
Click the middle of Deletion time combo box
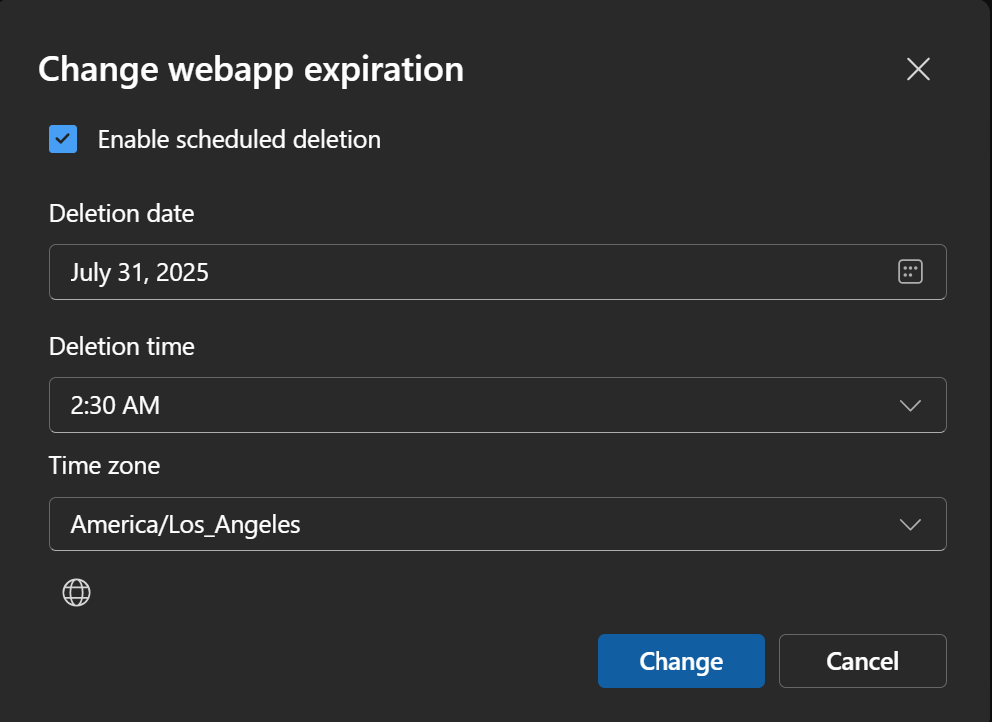click(x=498, y=406)
